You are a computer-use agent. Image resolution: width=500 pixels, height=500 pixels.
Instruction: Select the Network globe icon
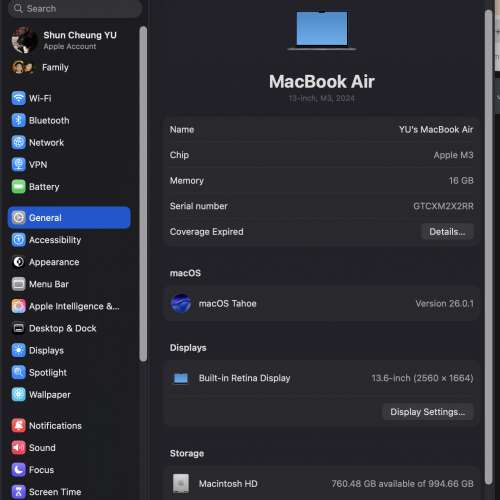18,142
